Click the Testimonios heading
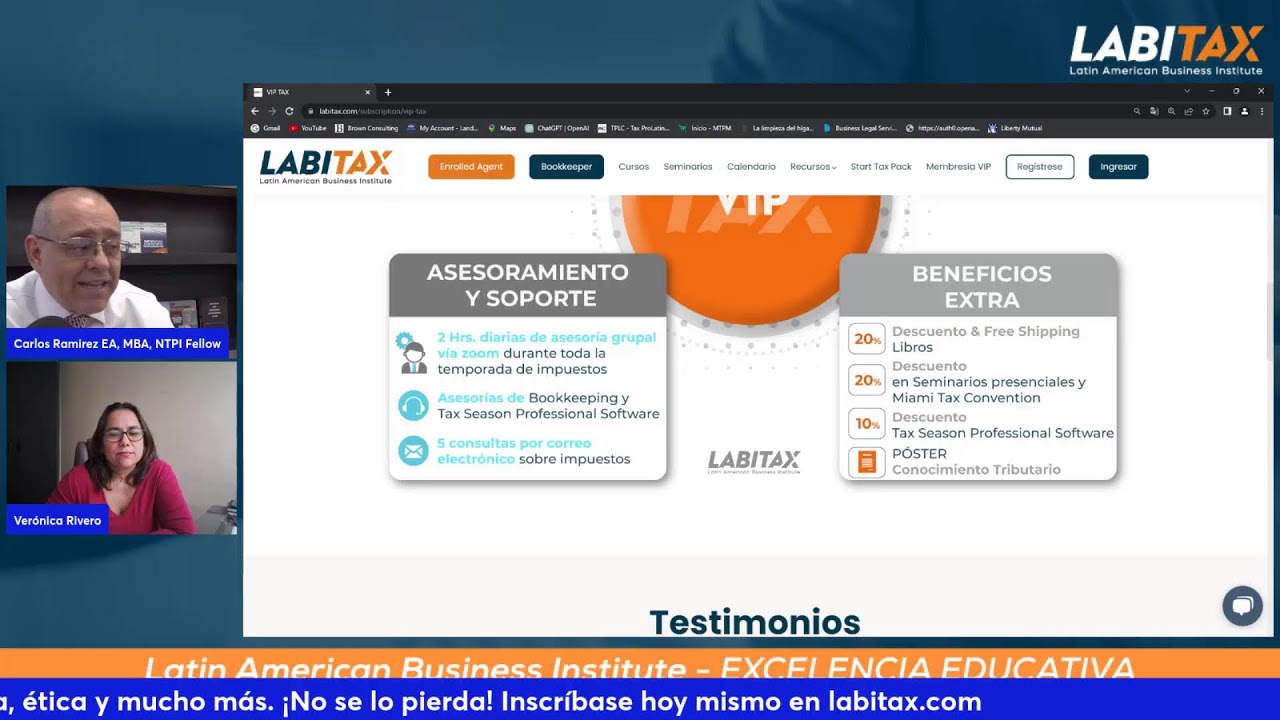1280x720 pixels. coord(755,622)
